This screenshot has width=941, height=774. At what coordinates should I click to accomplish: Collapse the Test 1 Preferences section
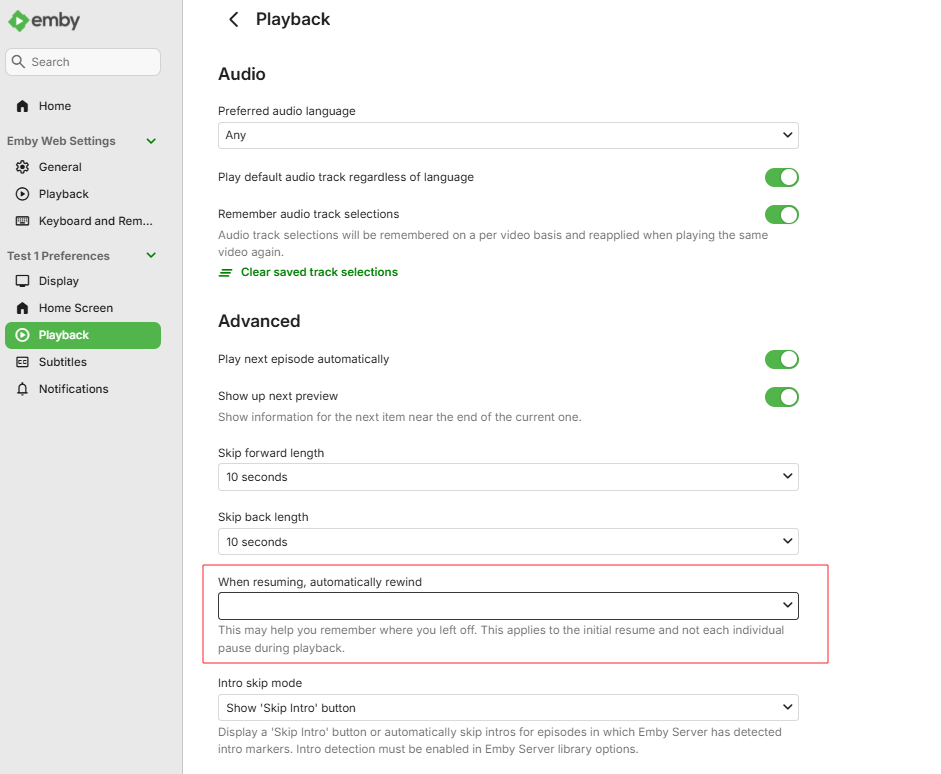click(x=151, y=256)
